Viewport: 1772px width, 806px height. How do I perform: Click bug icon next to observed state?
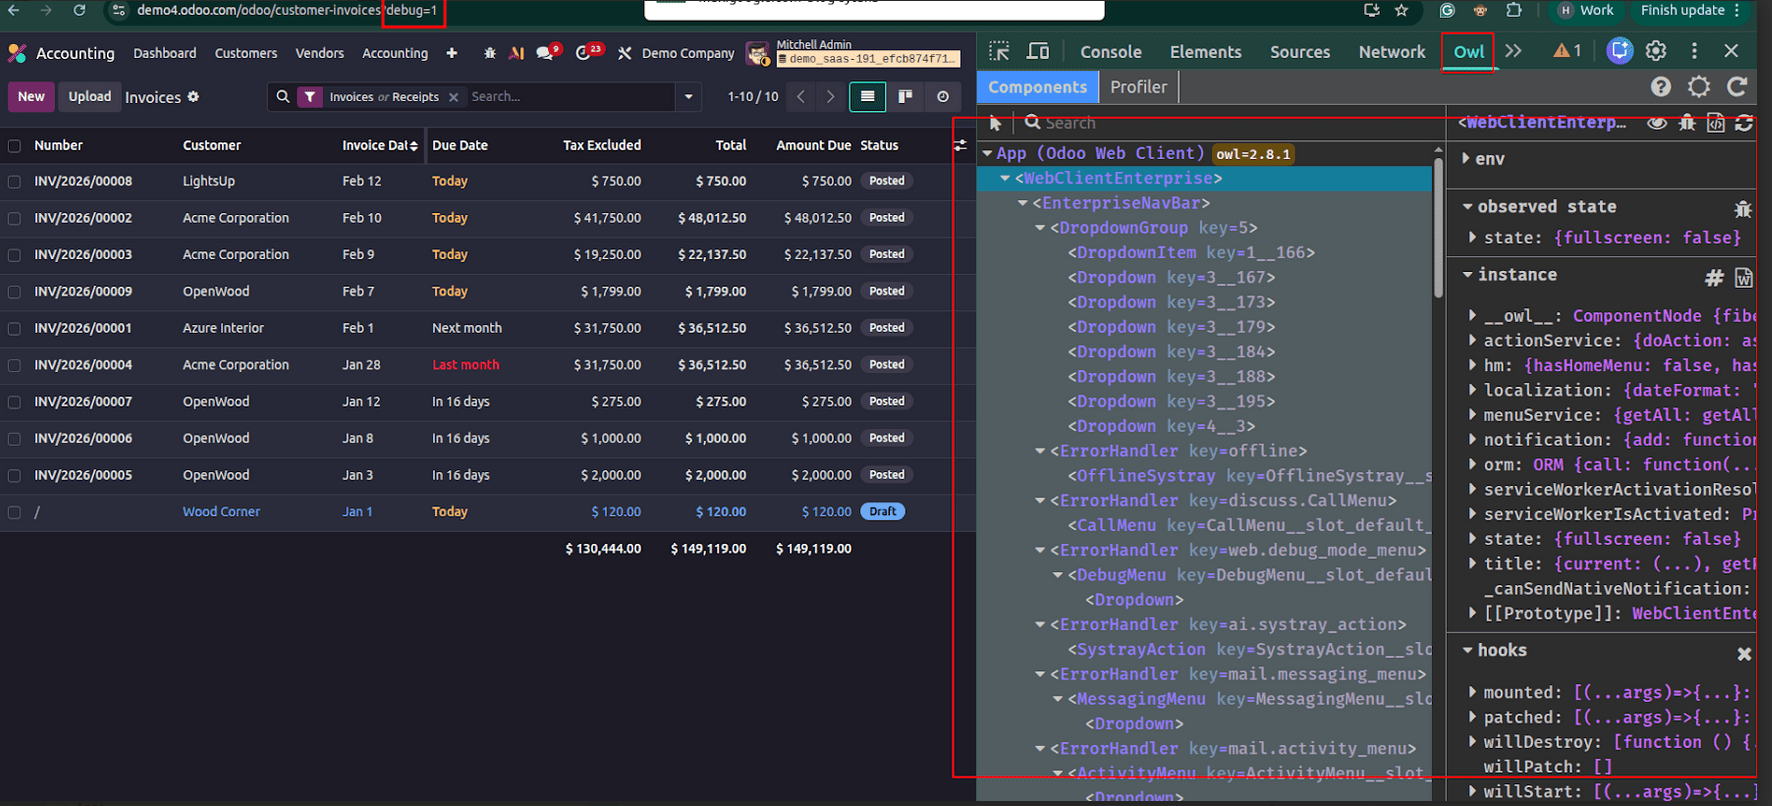1743,208
